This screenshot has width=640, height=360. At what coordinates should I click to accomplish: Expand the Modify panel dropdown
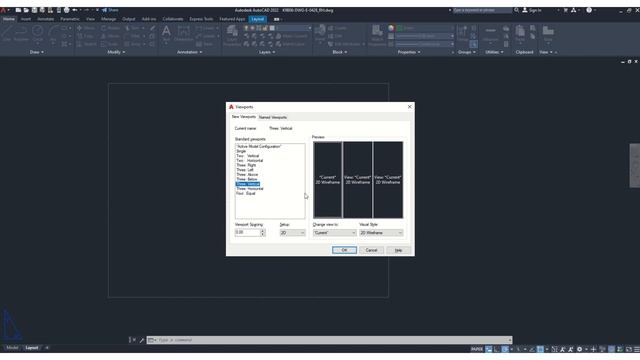point(116,52)
